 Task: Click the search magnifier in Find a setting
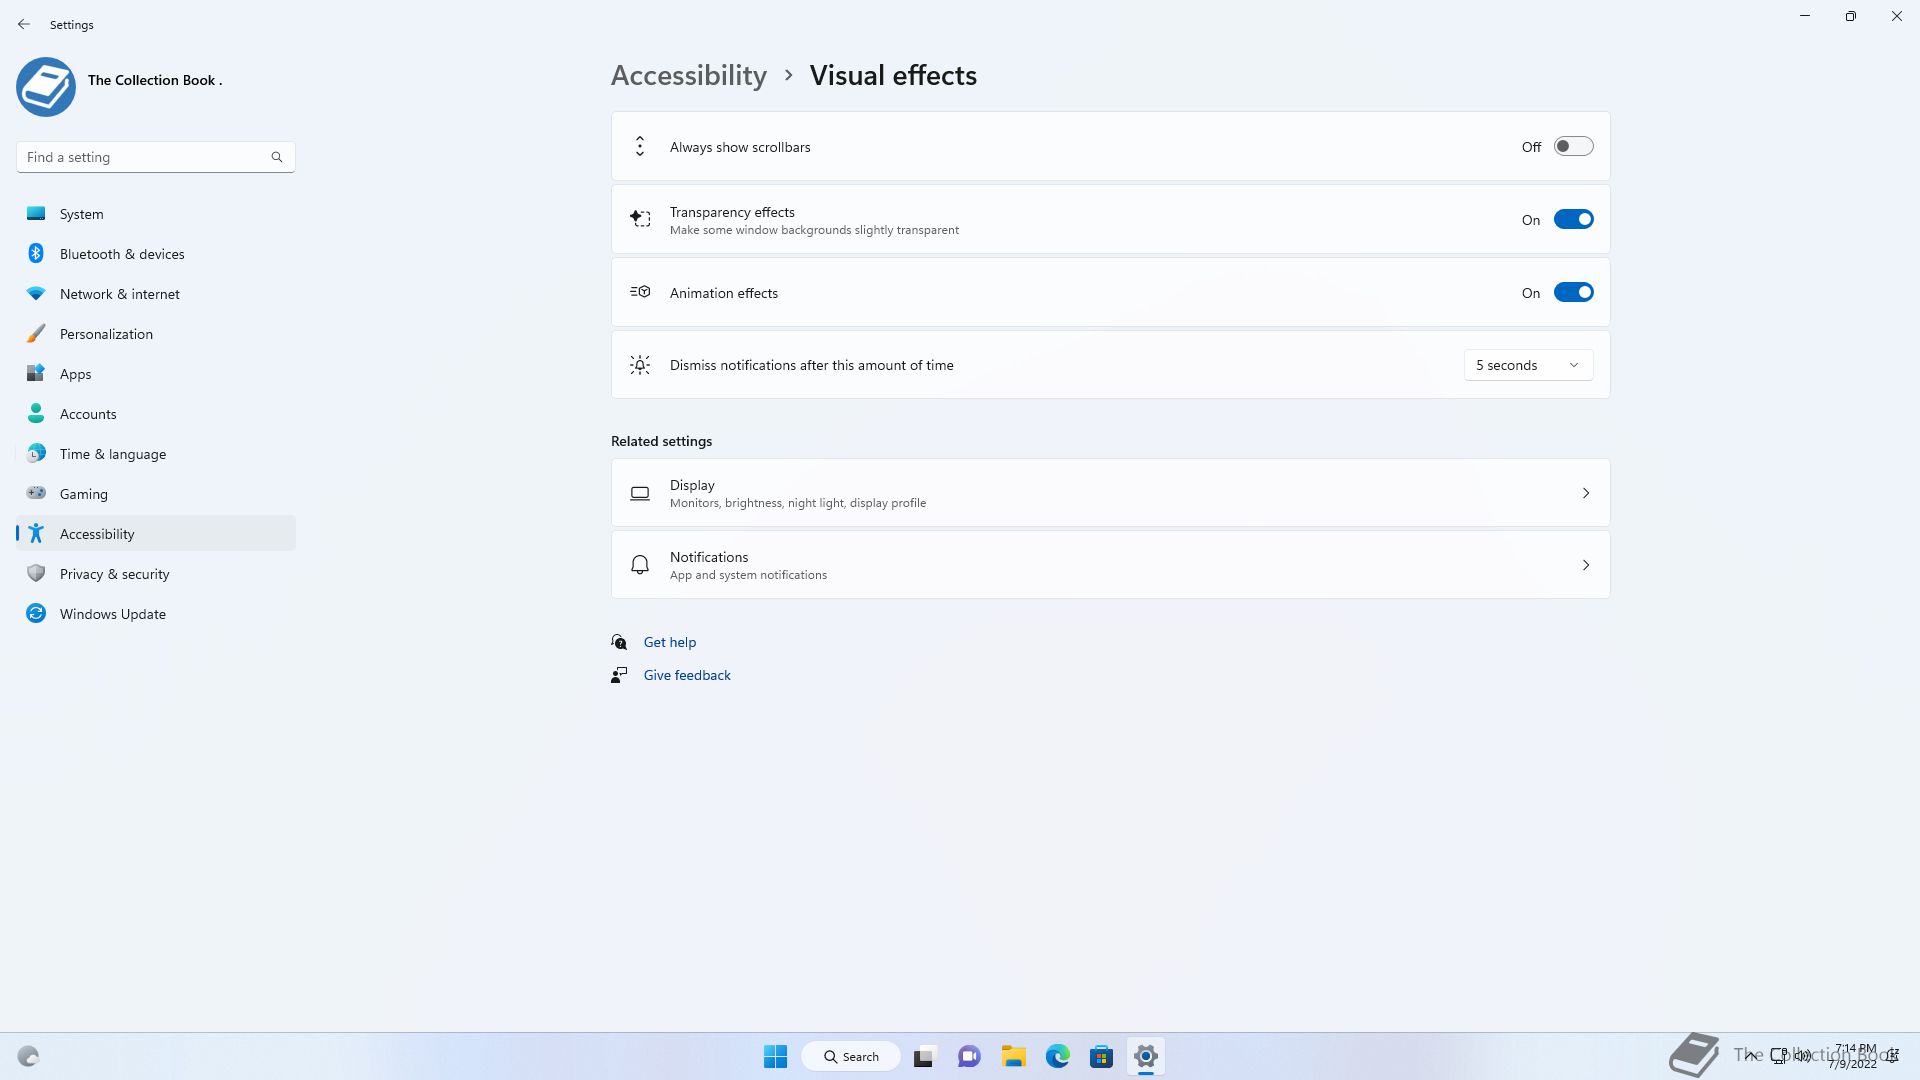pyautogui.click(x=277, y=157)
